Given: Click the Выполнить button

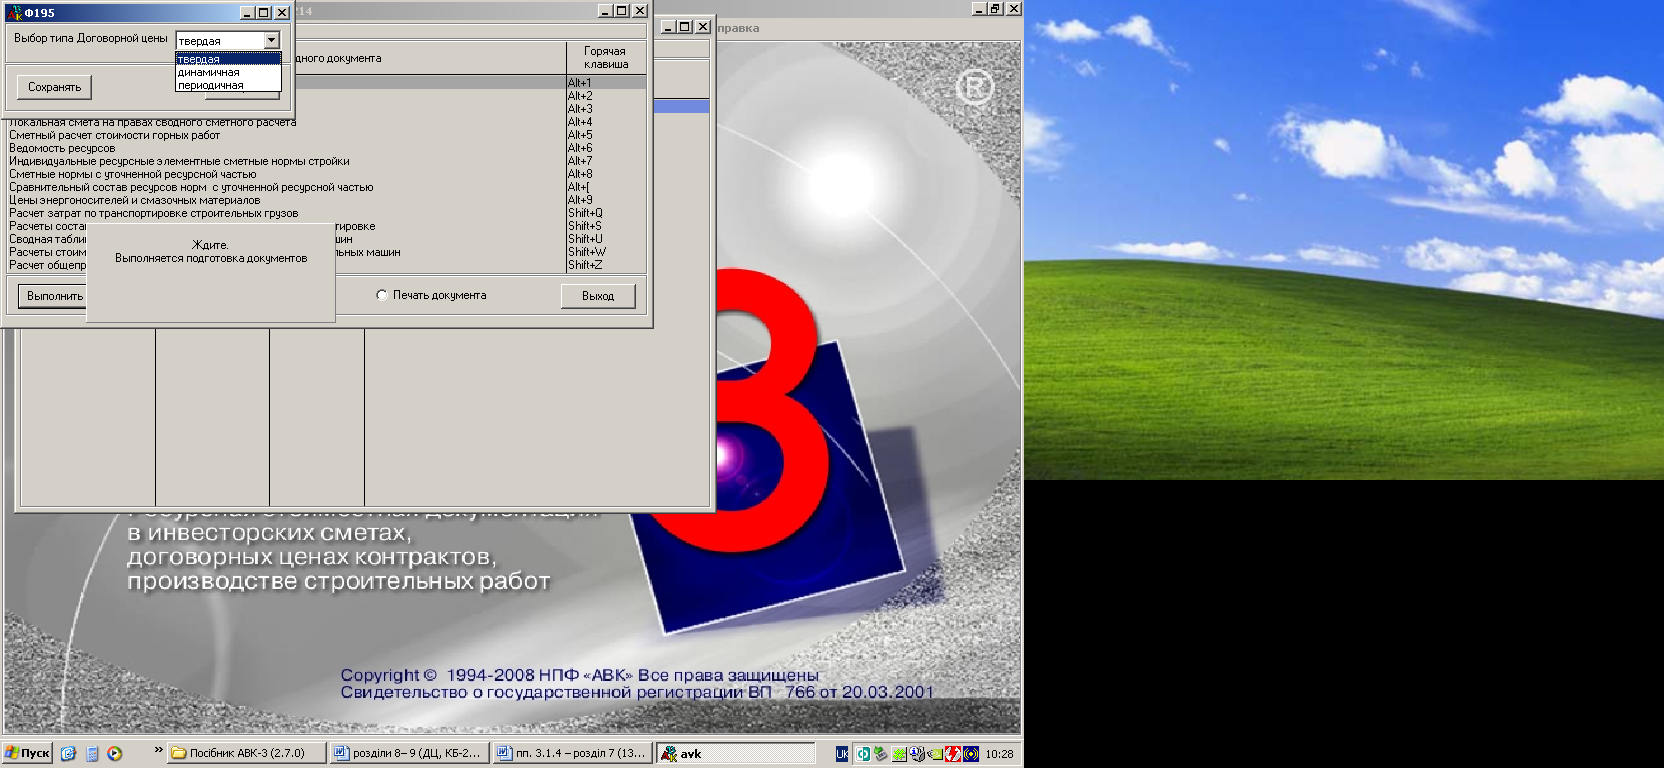Looking at the screenshot, I should tap(52, 296).
